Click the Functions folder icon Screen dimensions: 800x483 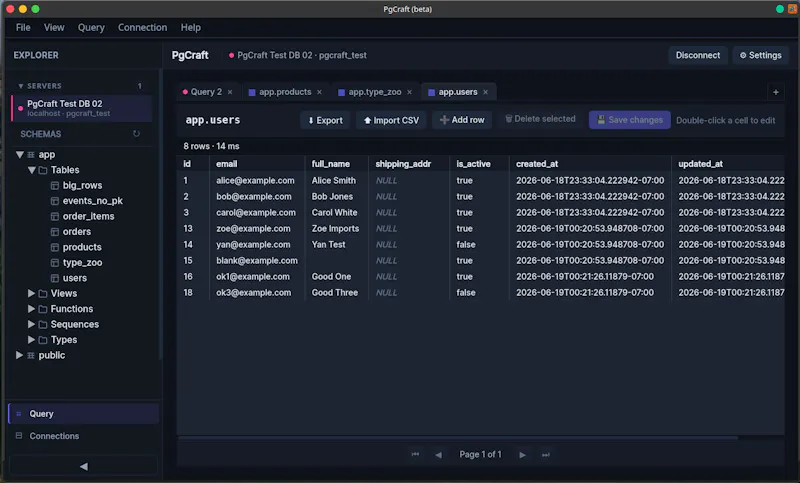click(43, 309)
